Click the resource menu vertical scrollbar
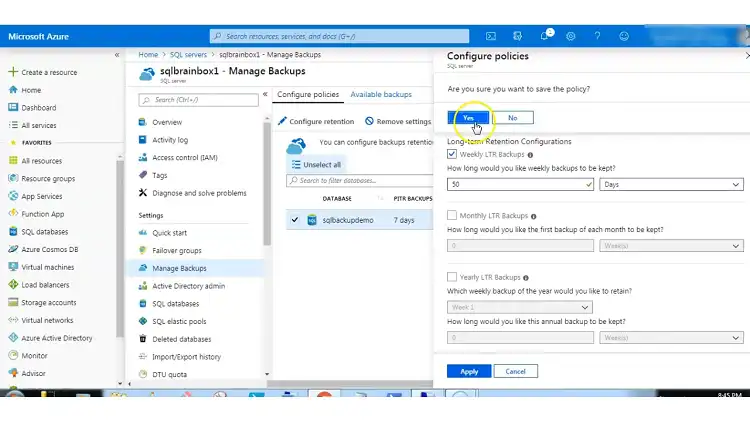Screen dimensions: 750x421 pyautogui.click(x=267, y=184)
